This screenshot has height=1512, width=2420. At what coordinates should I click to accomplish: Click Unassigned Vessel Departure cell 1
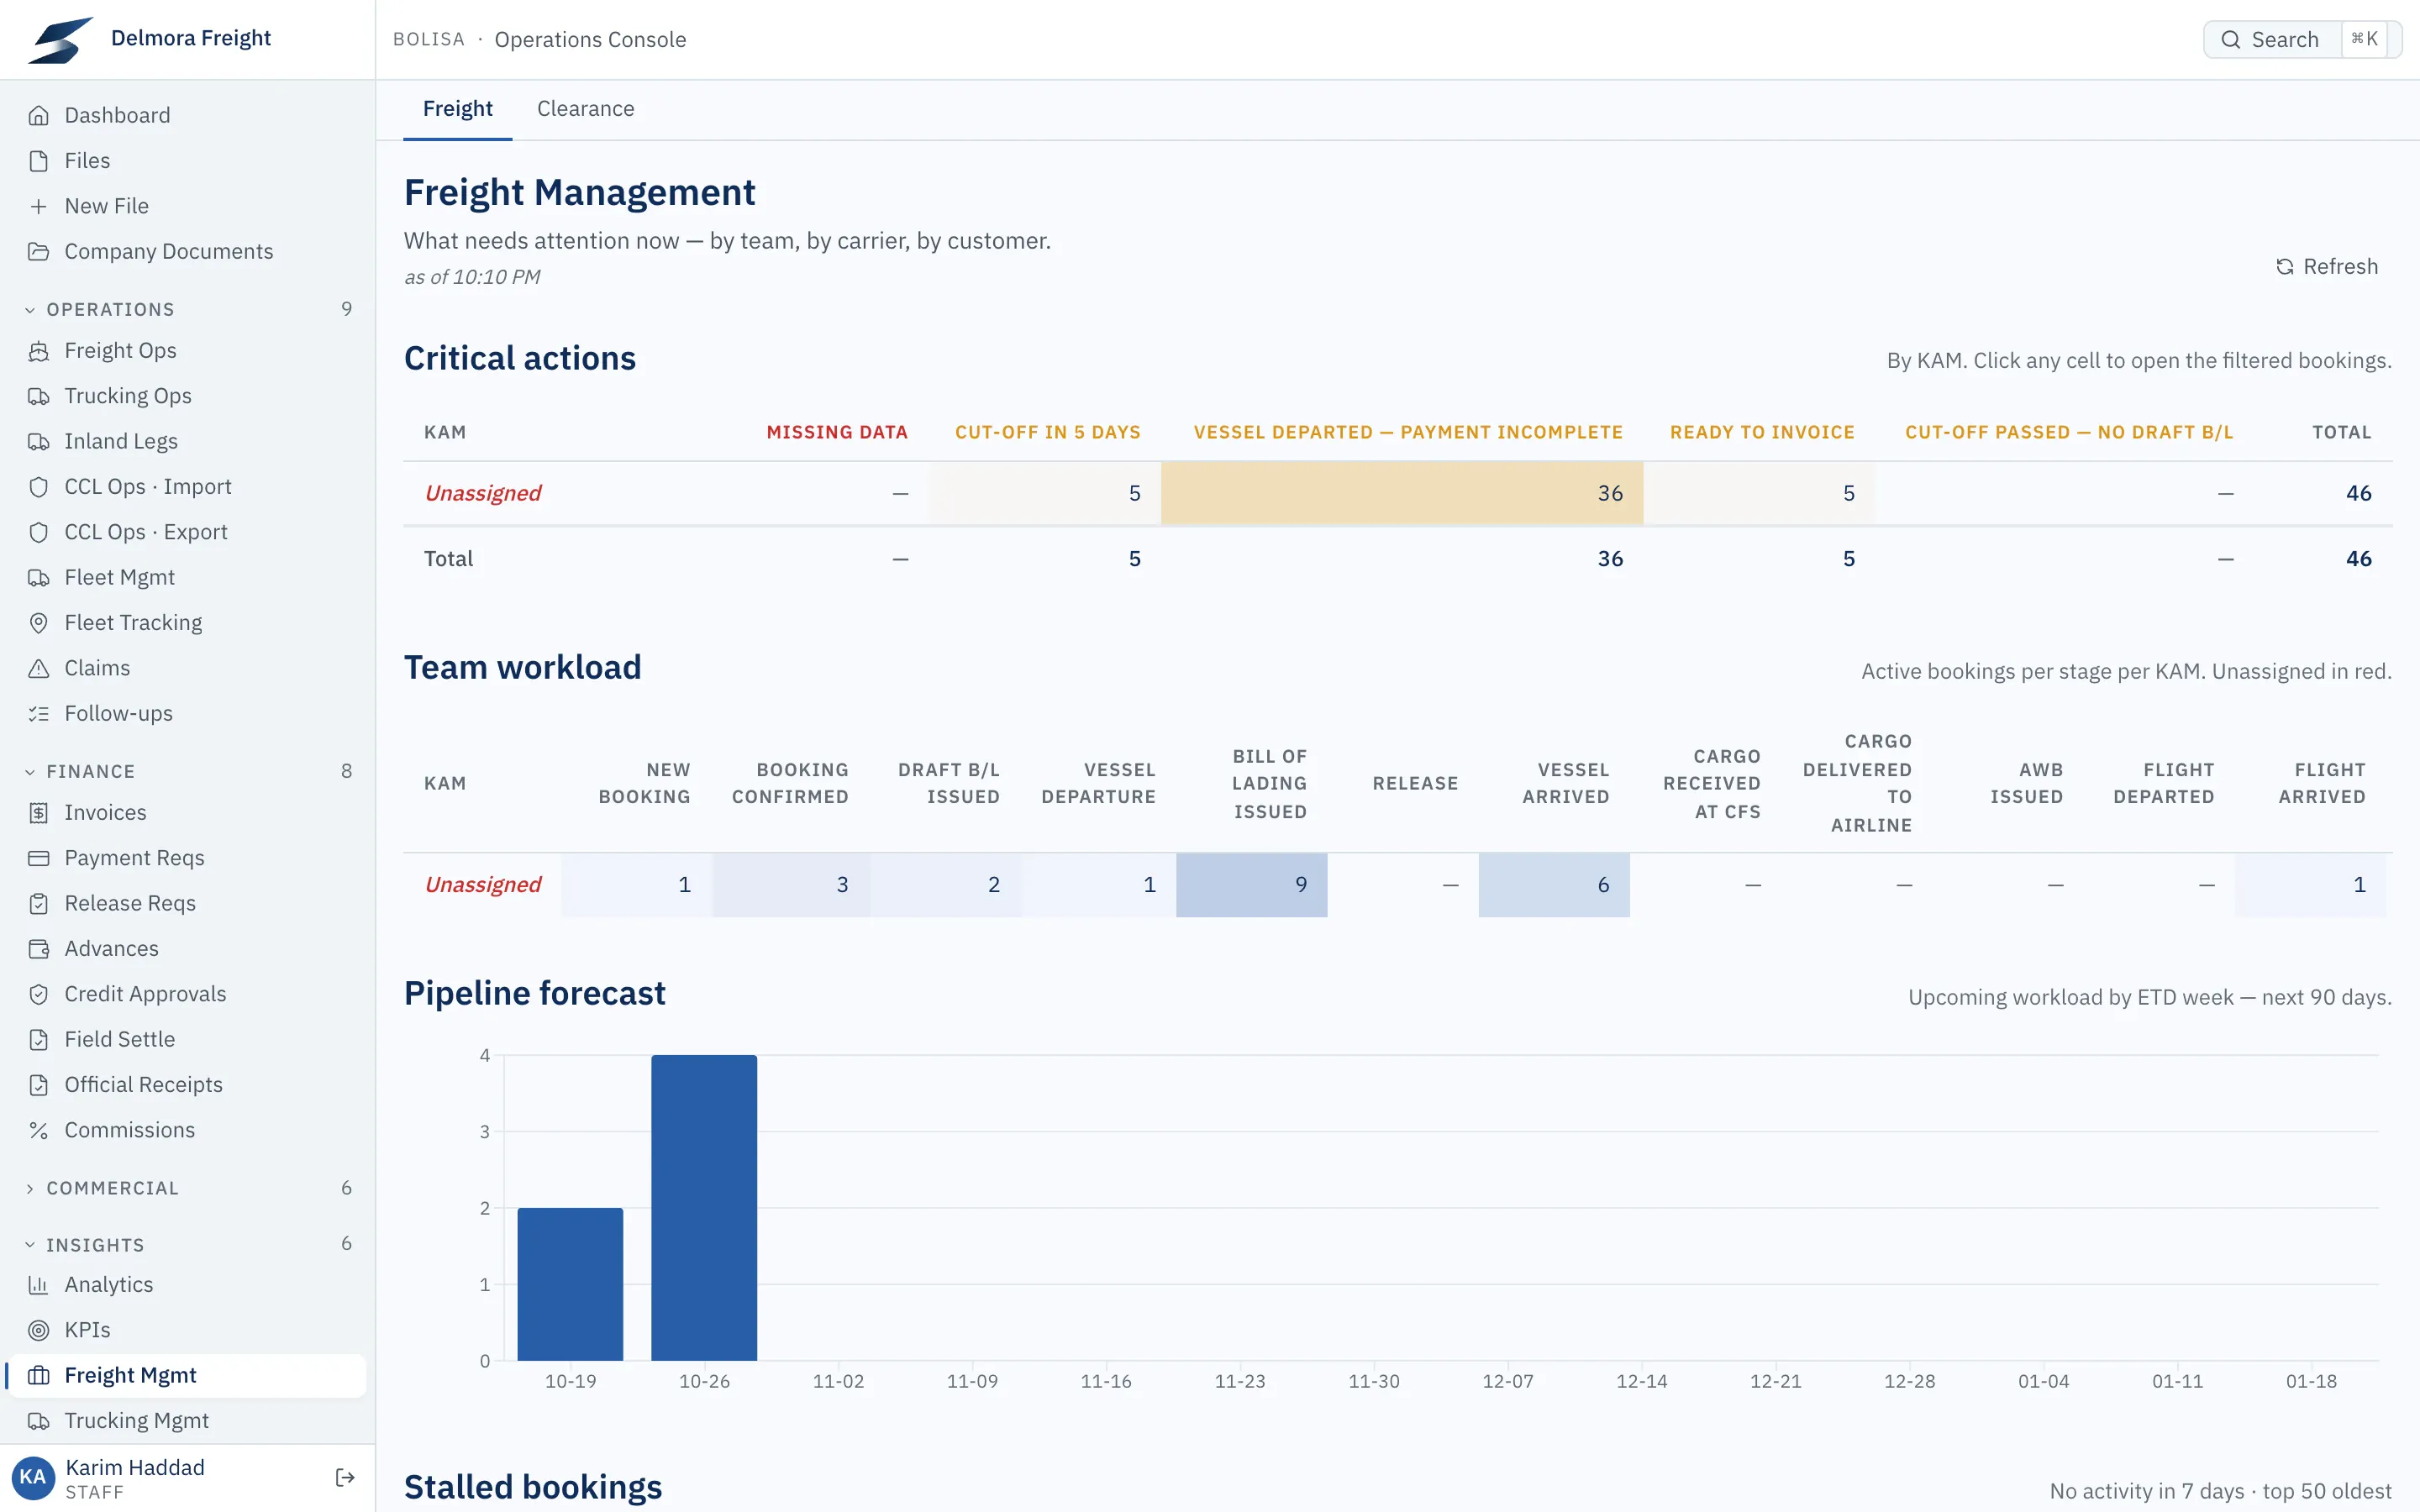click(x=1099, y=885)
